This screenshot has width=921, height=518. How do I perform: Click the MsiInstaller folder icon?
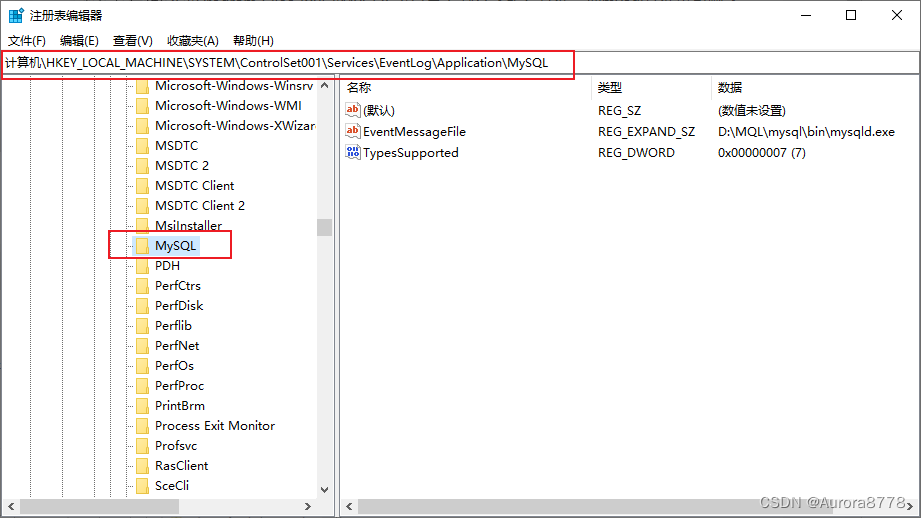point(142,226)
